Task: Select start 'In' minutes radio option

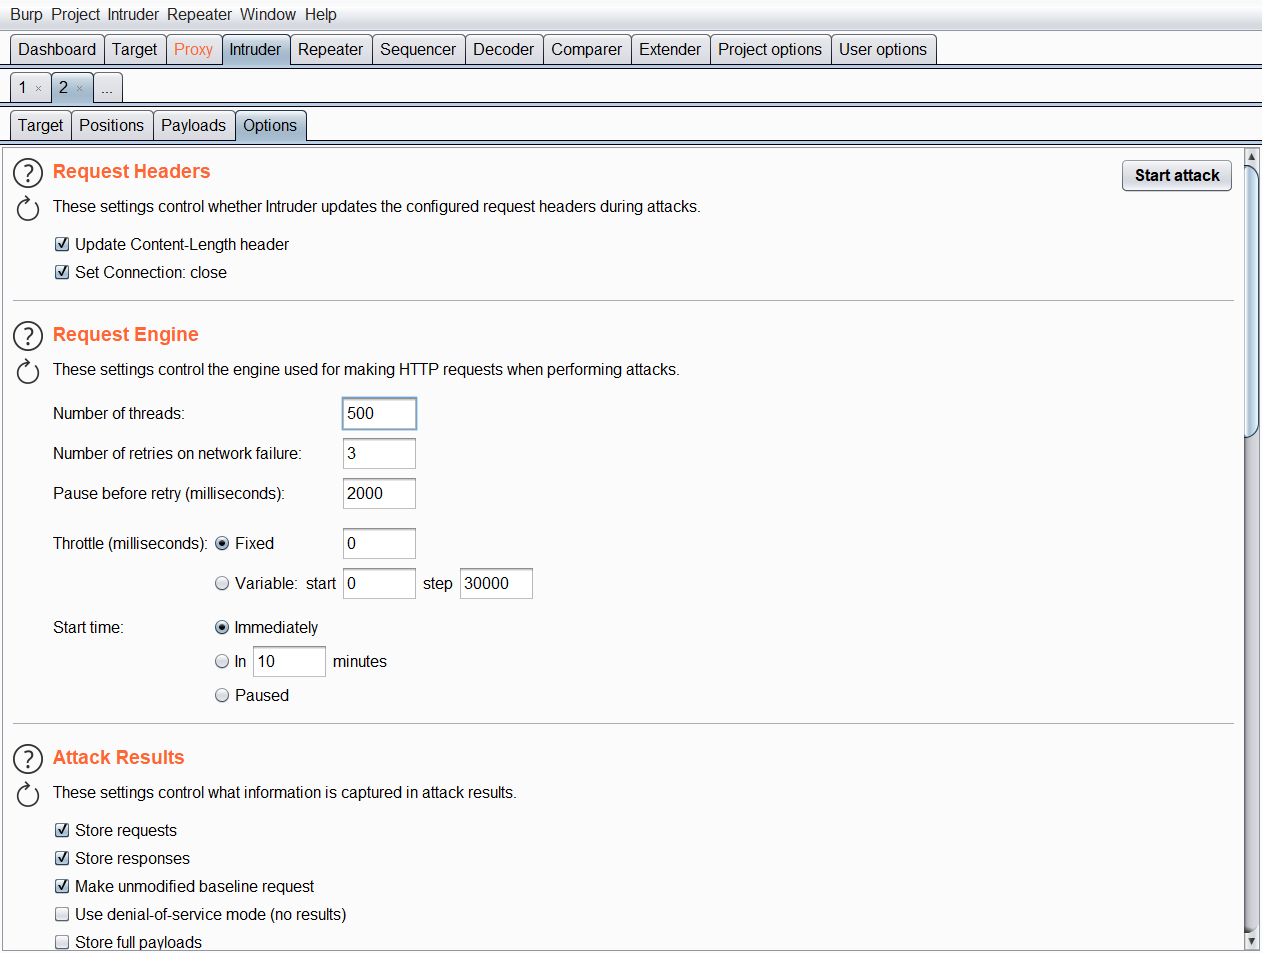Action: [x=222, y=661]
